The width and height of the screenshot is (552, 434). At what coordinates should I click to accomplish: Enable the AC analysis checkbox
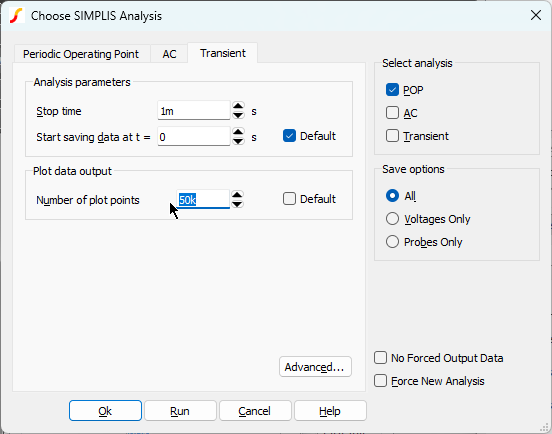pos(392,113)
